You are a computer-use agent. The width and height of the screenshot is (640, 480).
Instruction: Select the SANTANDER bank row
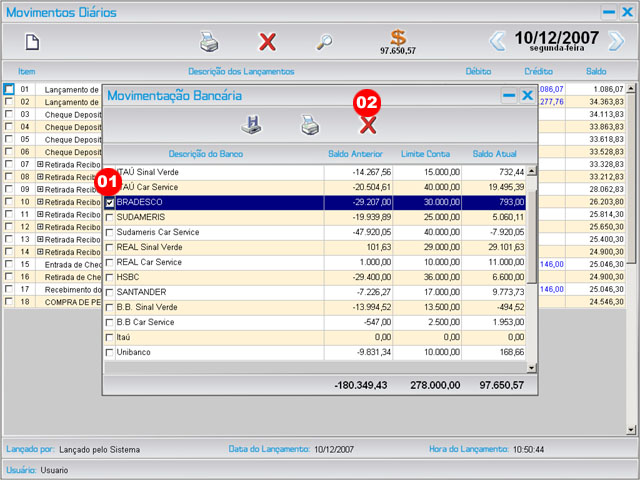[x=200, y=292]
